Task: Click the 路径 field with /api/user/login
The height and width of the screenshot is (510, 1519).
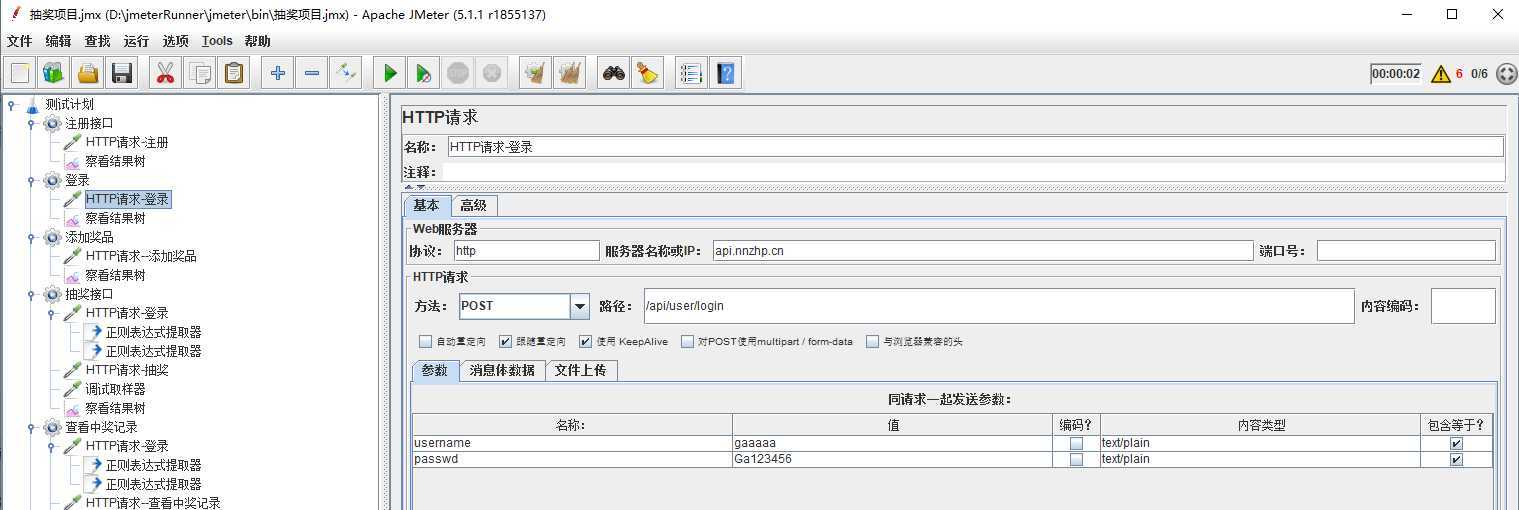Action: [998, 306]
